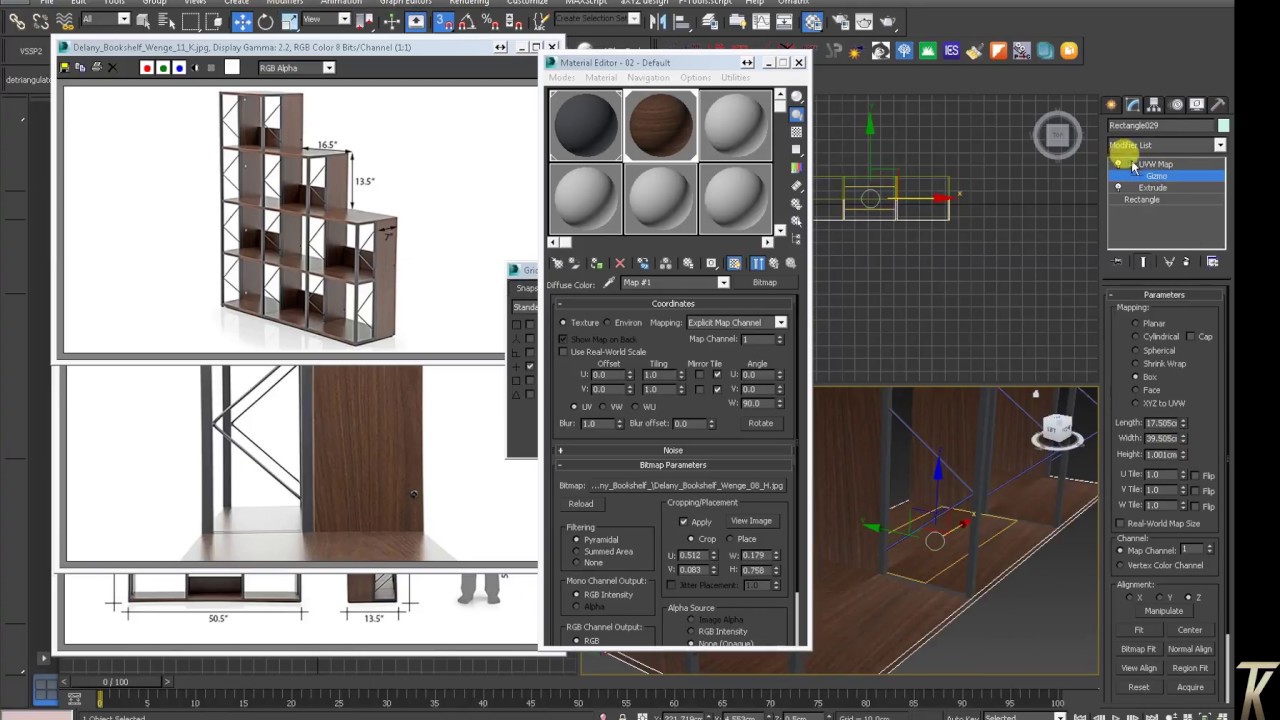
Task: Collapse the Parameters rollout in Modify panel
Action: (1164, 295)
